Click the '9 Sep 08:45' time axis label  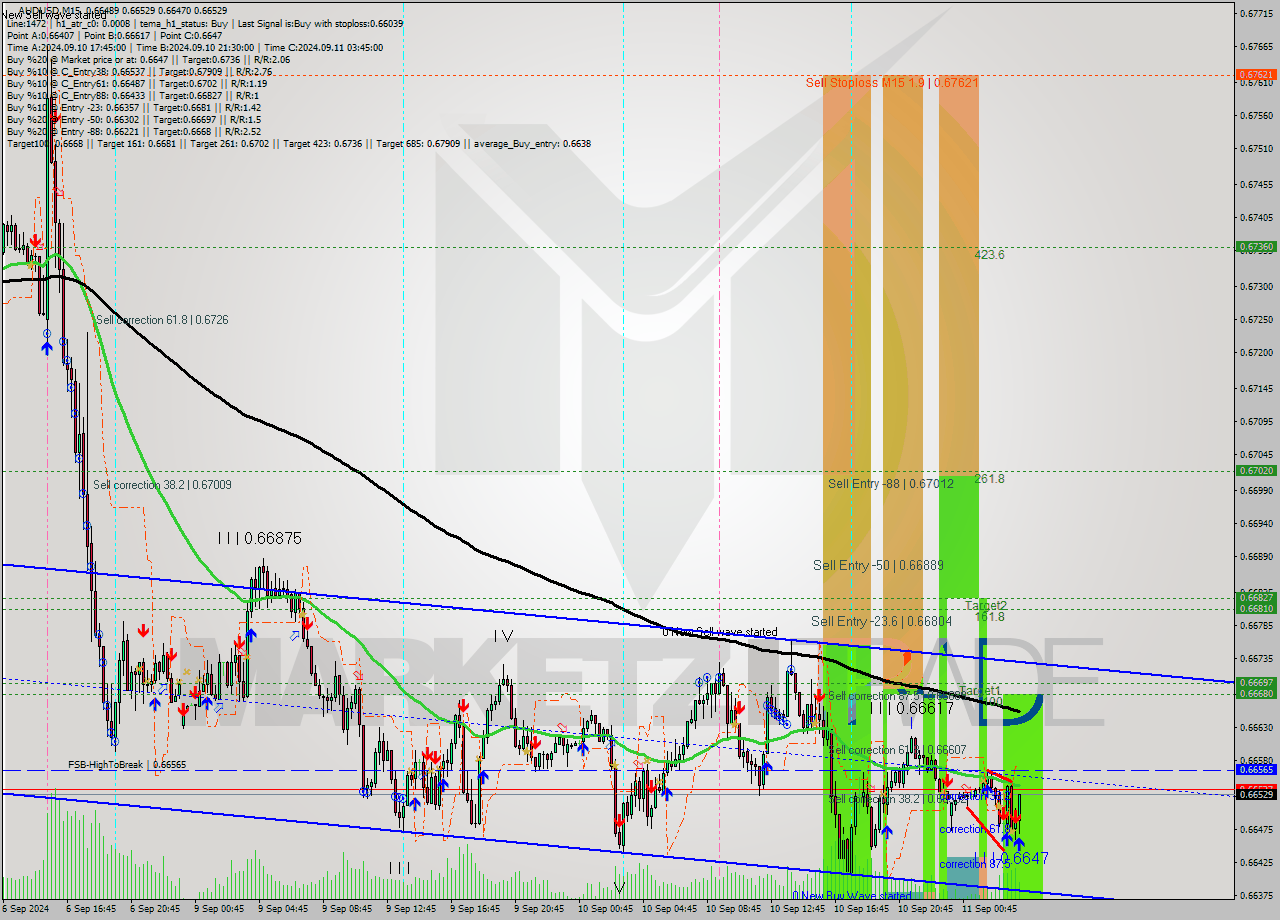tap(346, 909)
